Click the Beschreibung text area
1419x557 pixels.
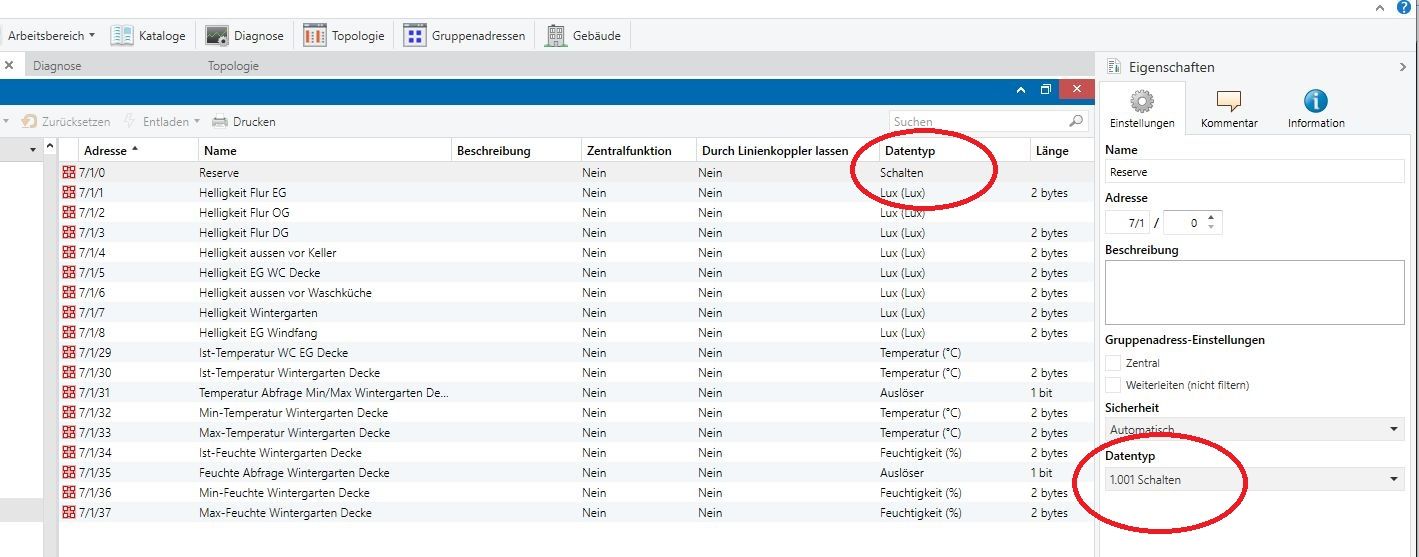(x=1255, y=292)
